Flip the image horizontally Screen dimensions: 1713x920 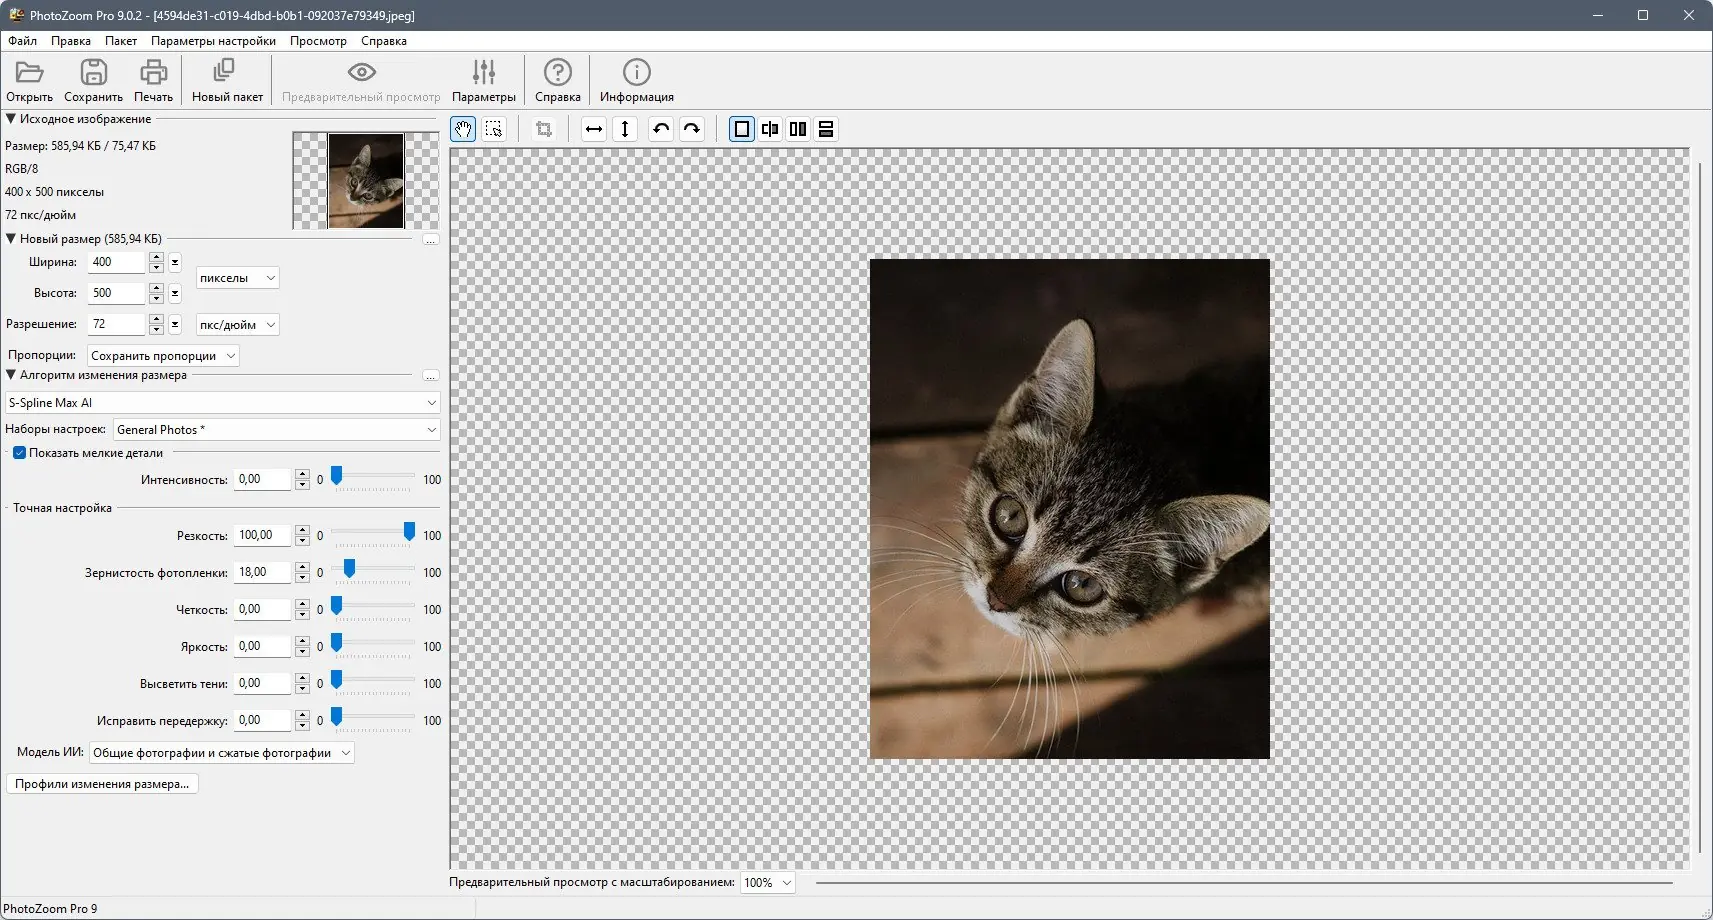(594, 129)
